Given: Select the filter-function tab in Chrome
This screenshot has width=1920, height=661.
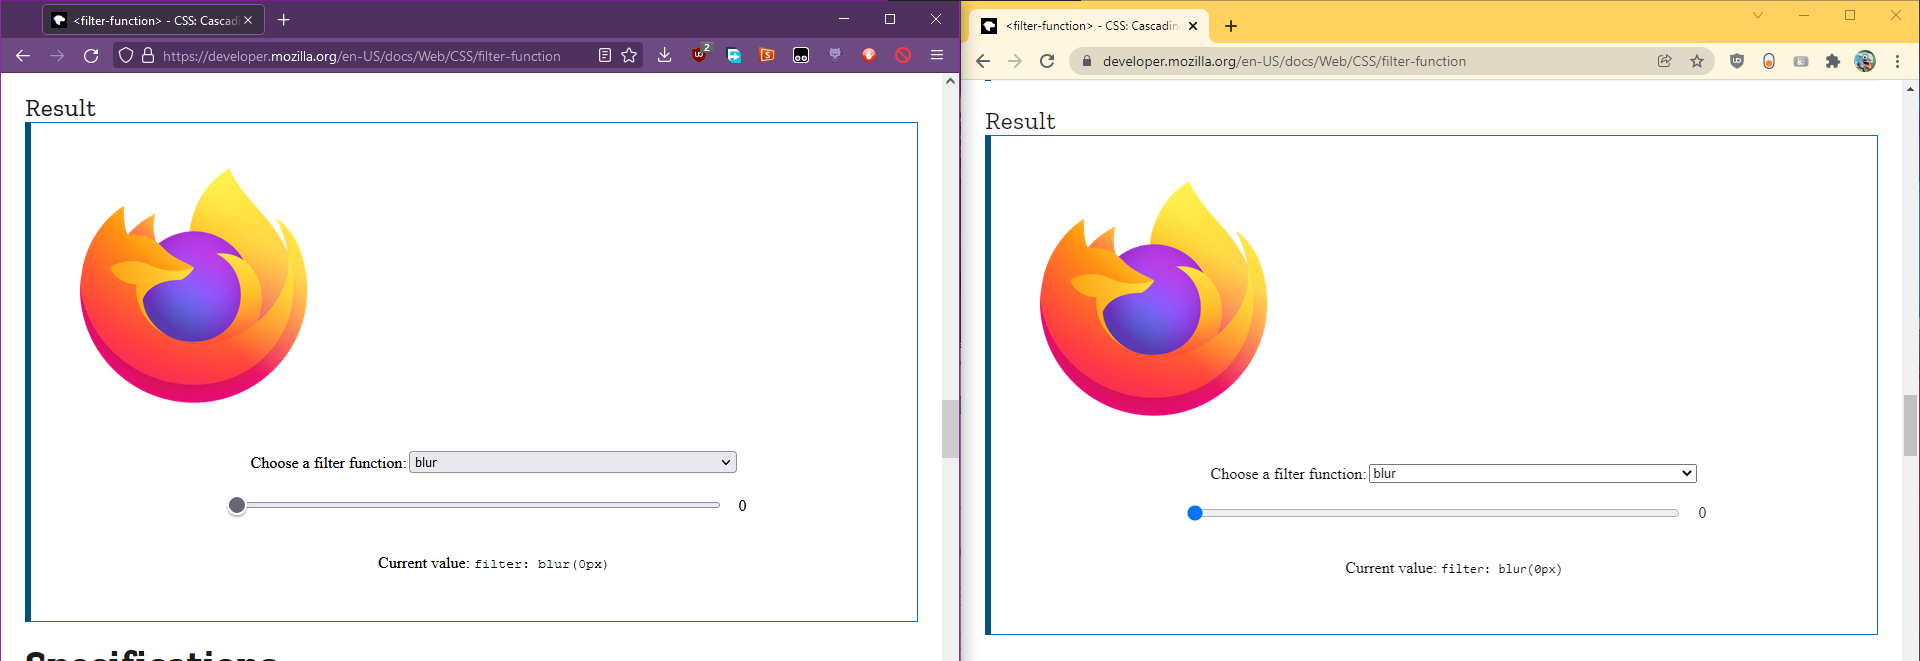Looking at the screenshot, I should (x=1090, y=26).
